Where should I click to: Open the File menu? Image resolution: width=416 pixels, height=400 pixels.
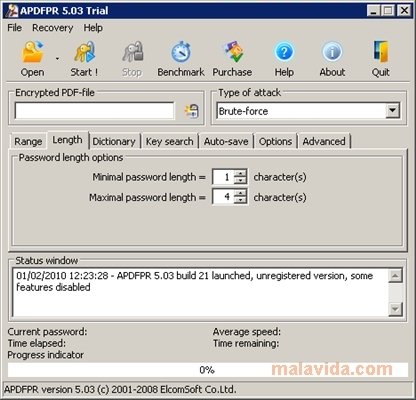click(14, 28)
